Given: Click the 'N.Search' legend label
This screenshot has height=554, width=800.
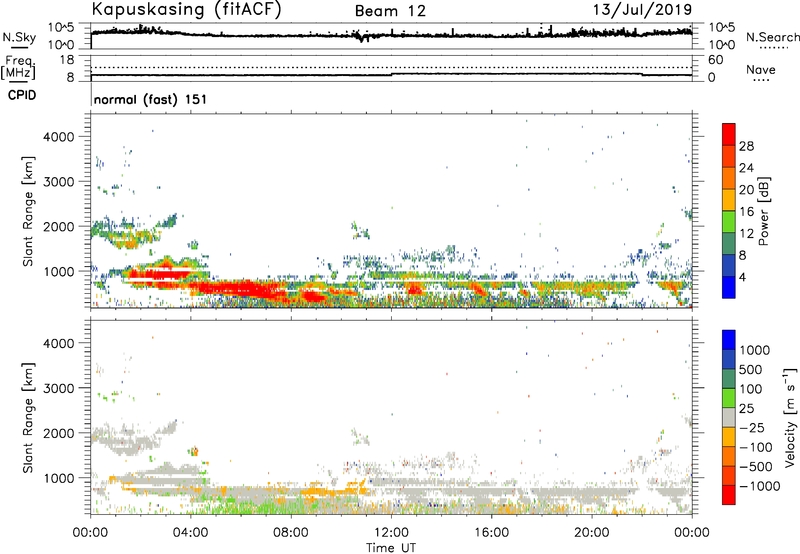Looking at the screenshot, I should click(772, 37).
